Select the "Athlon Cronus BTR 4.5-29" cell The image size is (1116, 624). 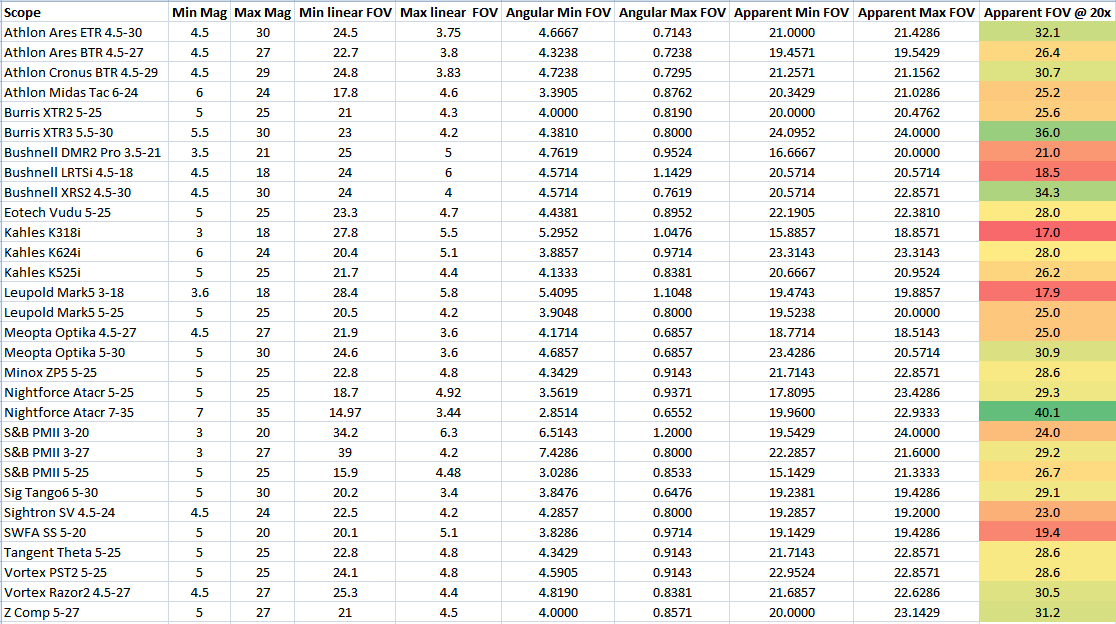(84, 73)
